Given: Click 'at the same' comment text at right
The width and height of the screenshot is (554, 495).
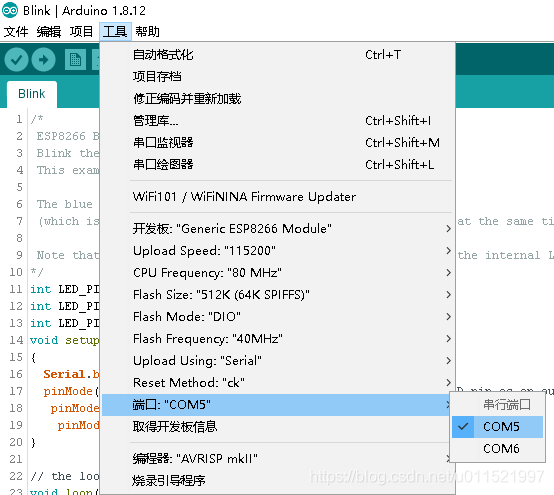Looking at the screenshot, I should [495, 221].
